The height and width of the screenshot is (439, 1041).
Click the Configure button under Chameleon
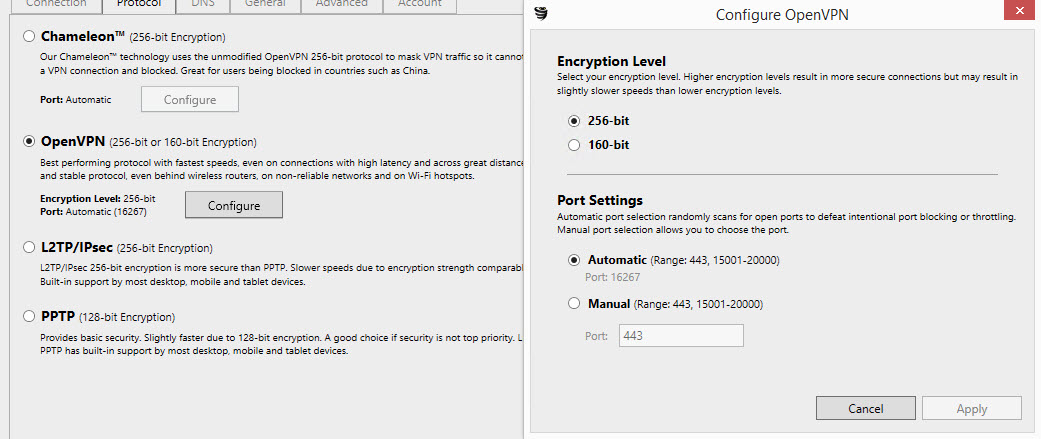190,100
